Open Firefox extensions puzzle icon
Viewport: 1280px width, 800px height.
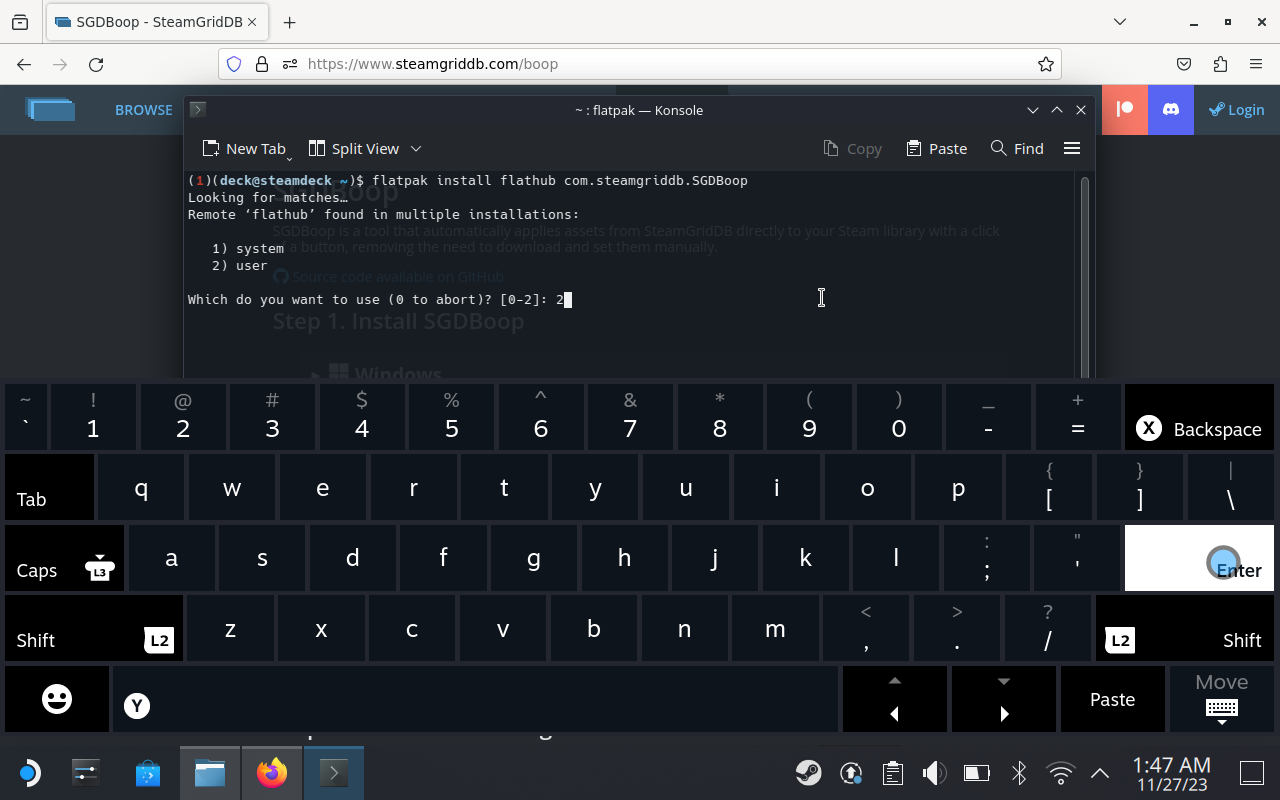pyautogui.click(x=1220, y=64)
